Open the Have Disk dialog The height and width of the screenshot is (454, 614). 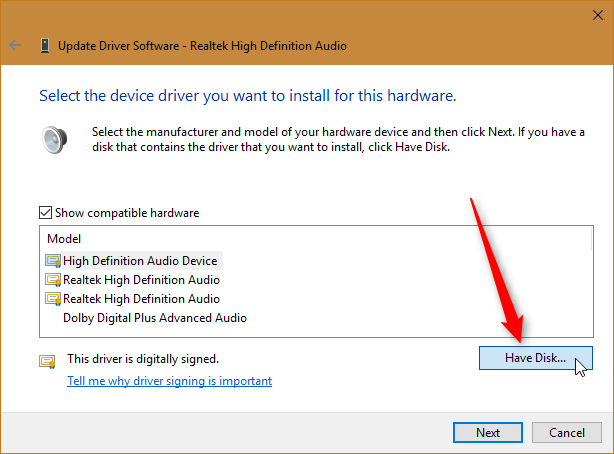pyautogui.click(x=536, y=358)
